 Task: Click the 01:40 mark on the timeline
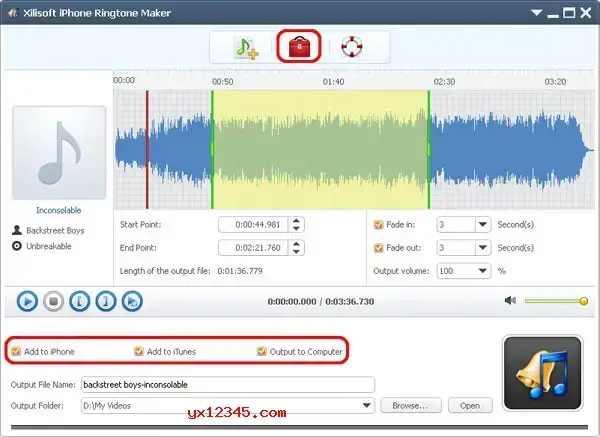[333, 82]
